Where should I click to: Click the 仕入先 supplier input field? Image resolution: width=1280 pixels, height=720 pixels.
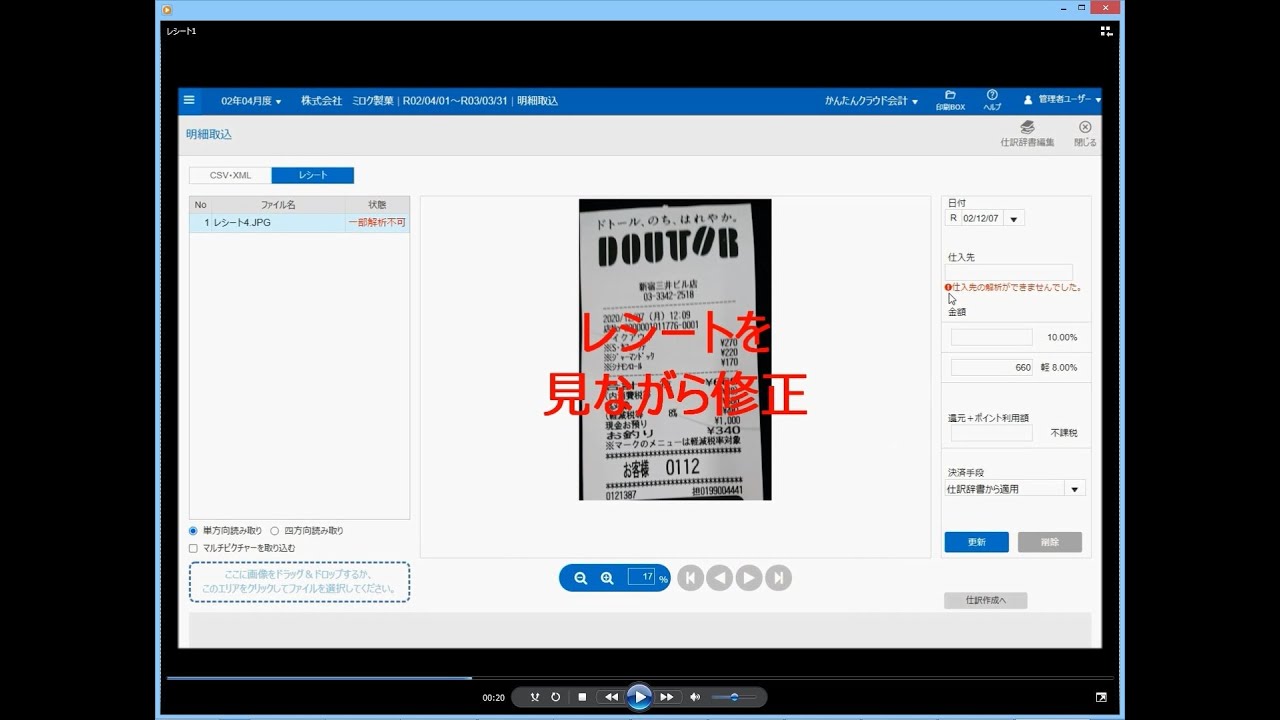tap(1009, 272)
